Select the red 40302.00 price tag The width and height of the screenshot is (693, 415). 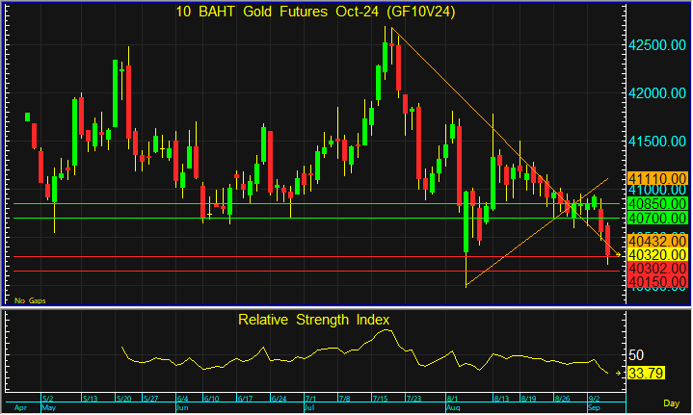655,270
